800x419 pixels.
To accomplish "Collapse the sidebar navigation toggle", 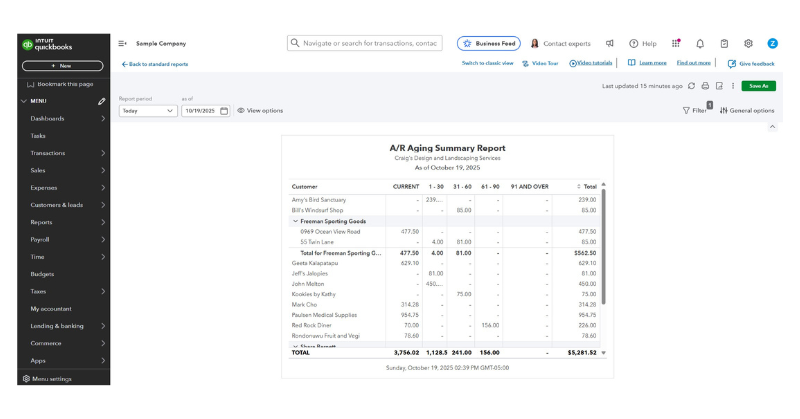I will (x=122, y=44).
